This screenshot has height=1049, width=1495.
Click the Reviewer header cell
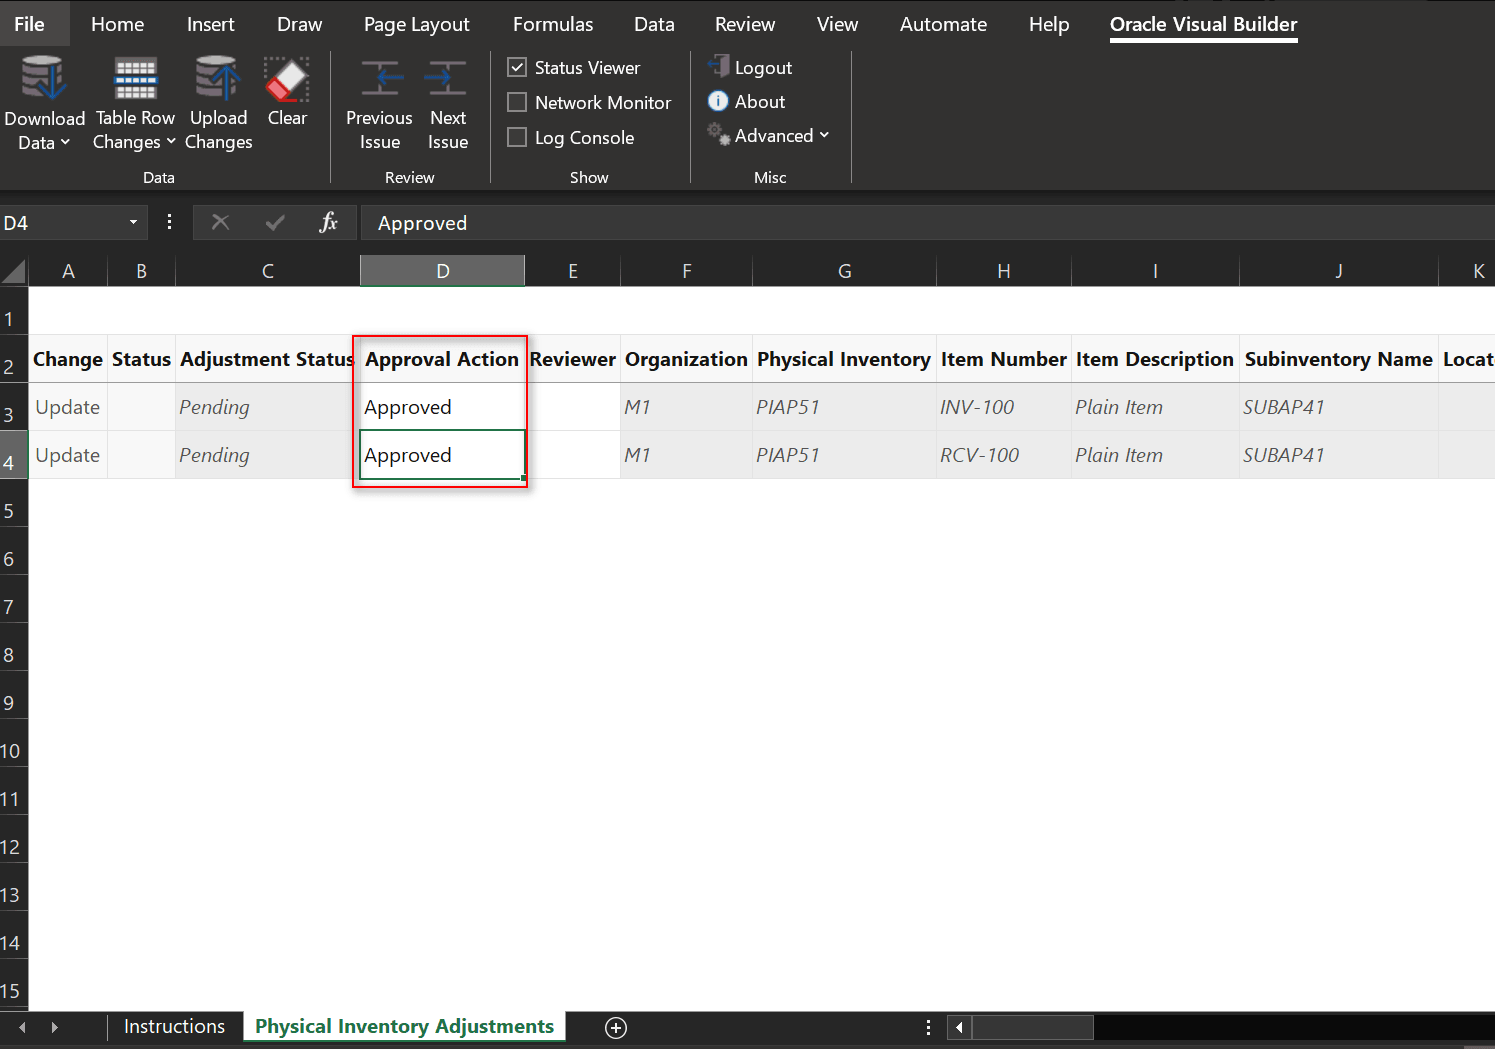(x=572, y=359)
